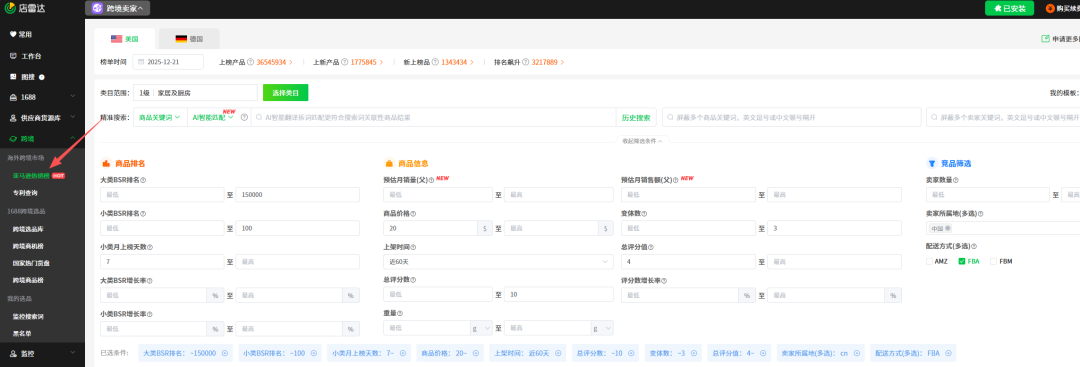The image size is (1080, 367).
Task: Check the FBM delivery checkbox
Action: tap(993, 262)
